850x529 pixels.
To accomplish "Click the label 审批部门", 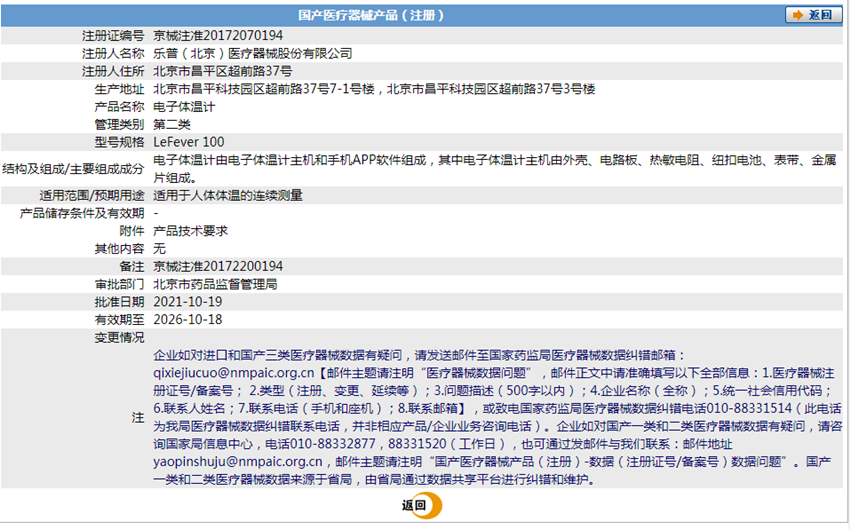I will point(119,284).
